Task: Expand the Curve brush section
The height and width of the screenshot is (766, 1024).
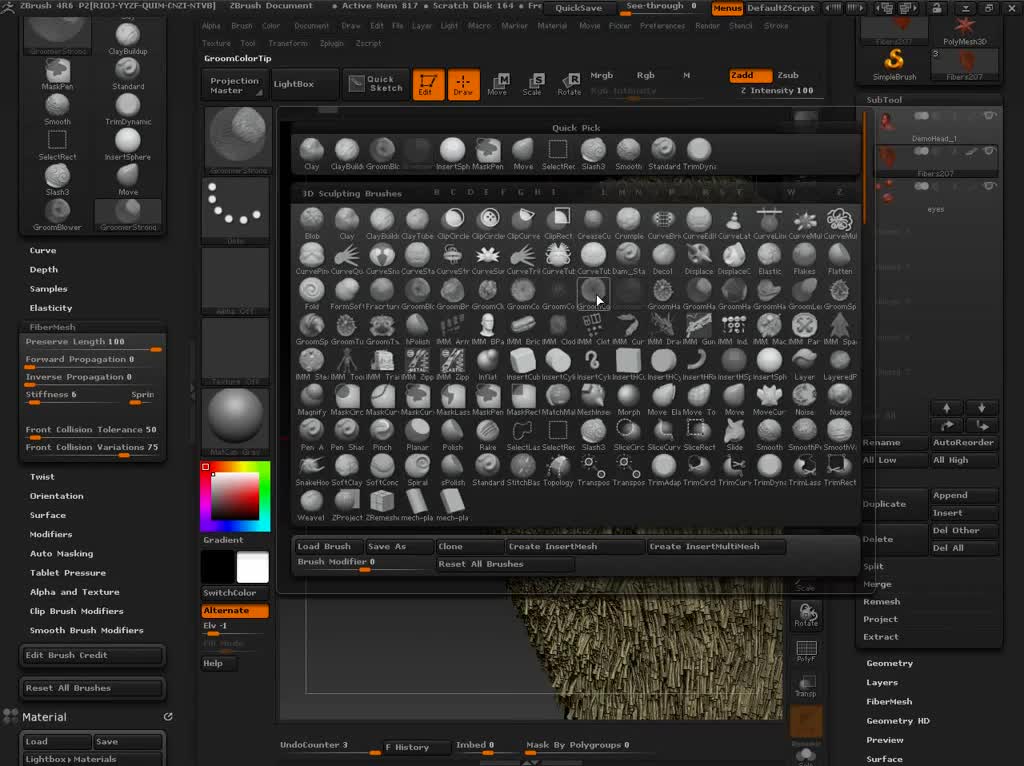Action: tap(43, 251)
